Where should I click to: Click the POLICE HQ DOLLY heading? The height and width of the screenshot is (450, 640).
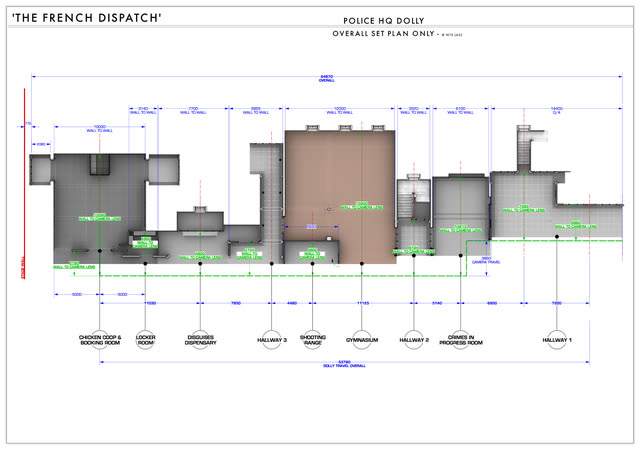coord(384,21)
